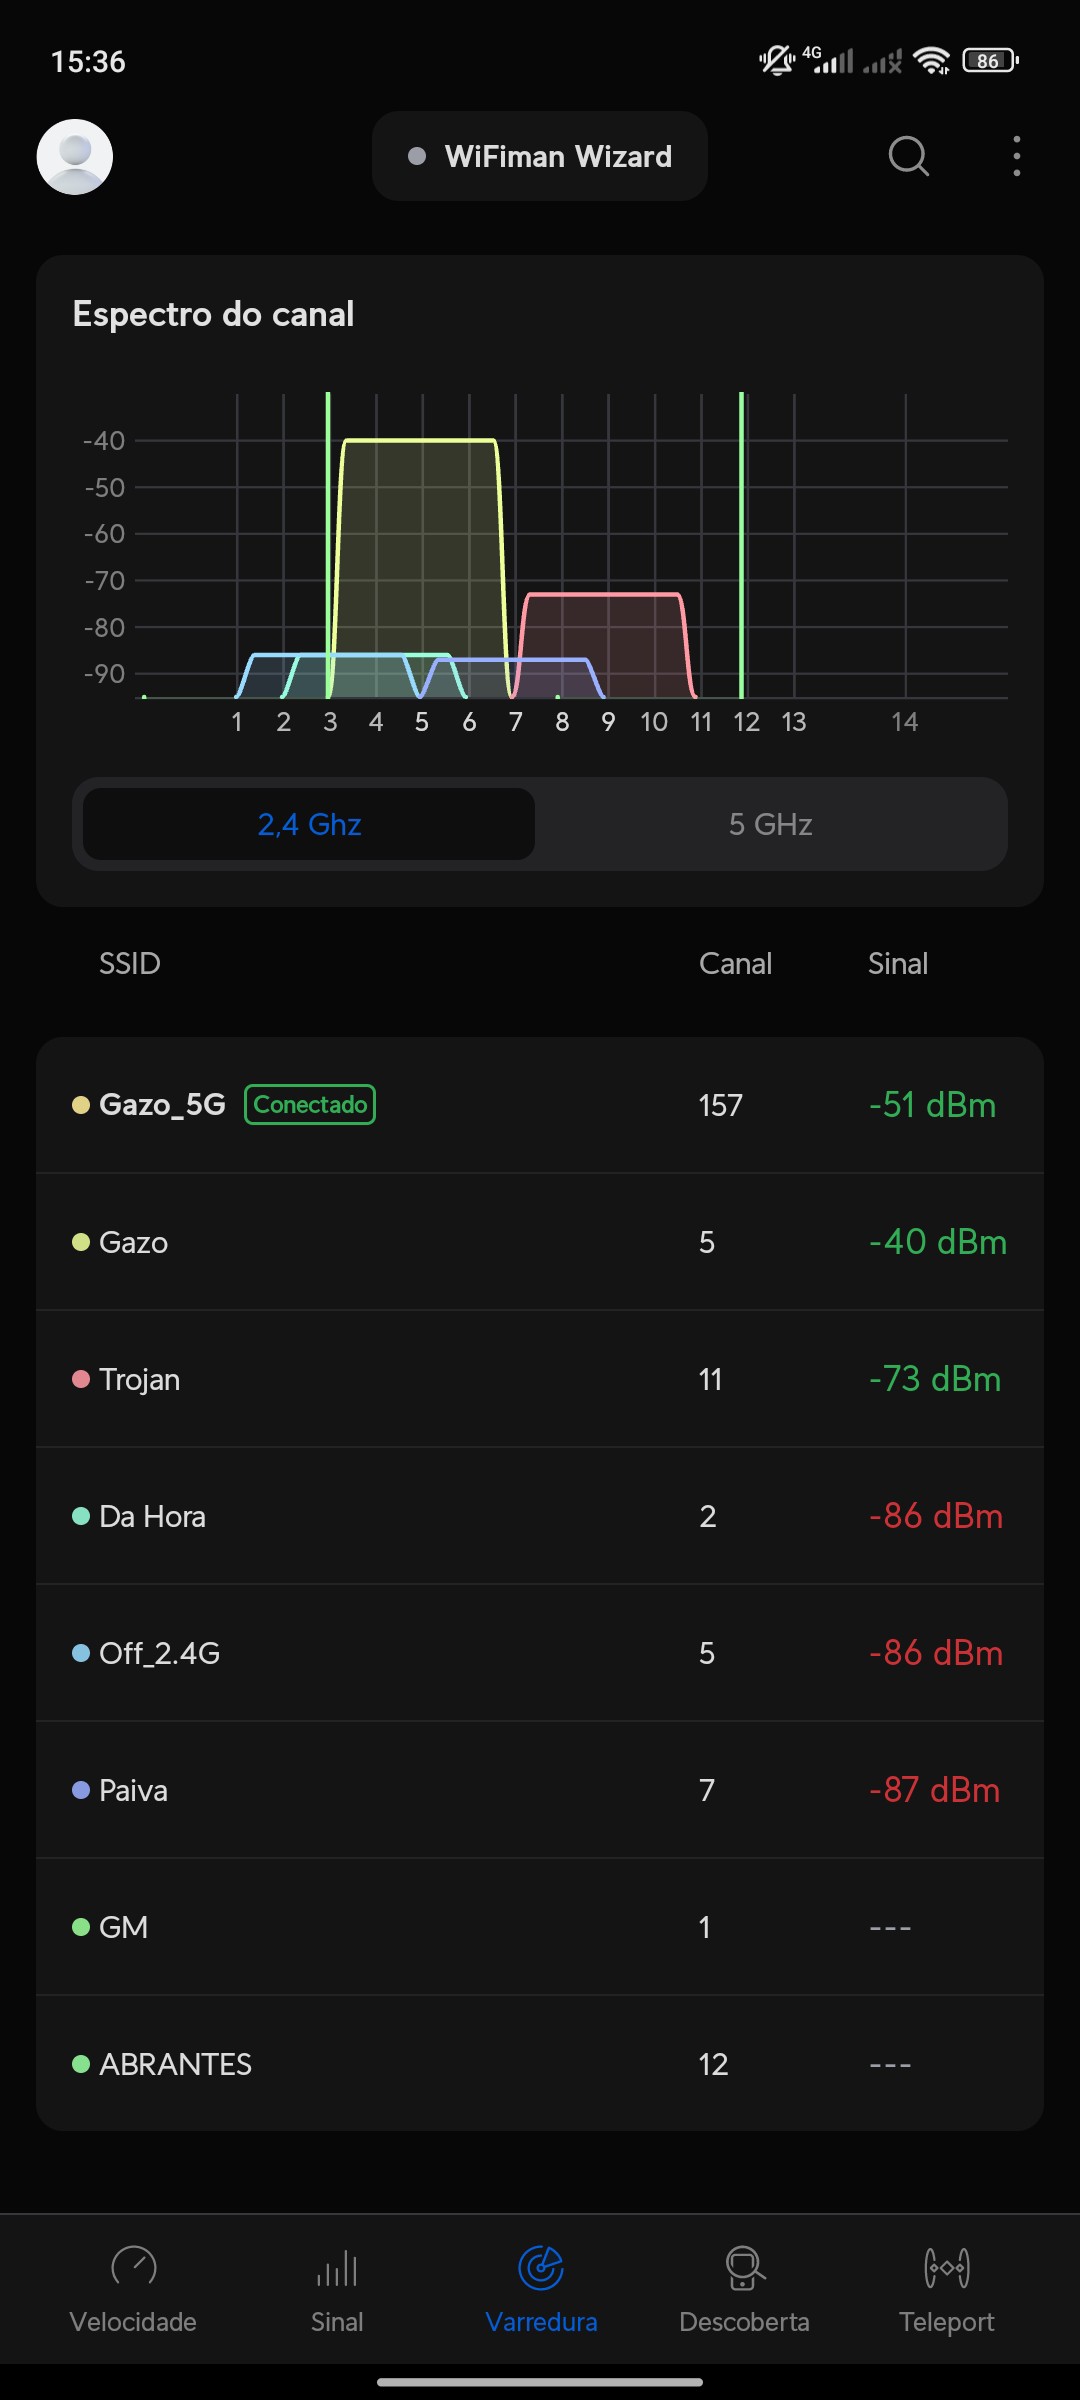Open the WiFiman Wizard device selector

tap(540, 157)
